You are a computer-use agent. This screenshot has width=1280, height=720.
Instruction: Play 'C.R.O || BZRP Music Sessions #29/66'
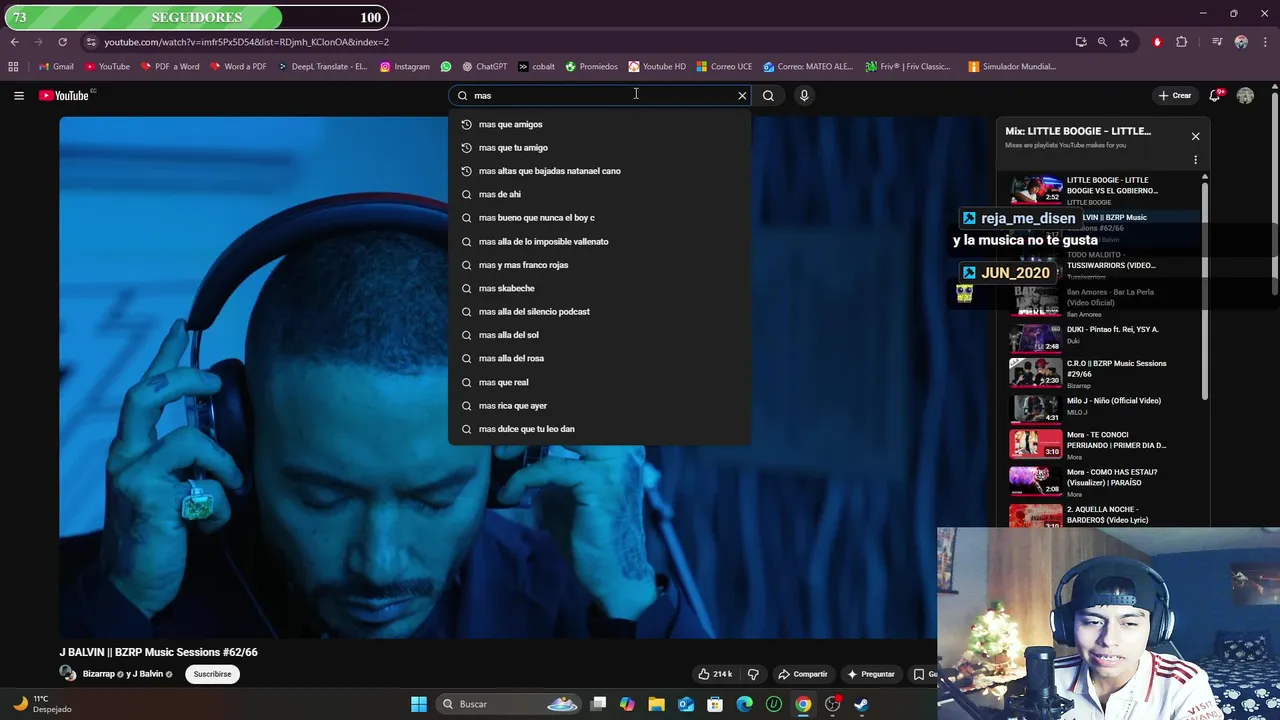[x=1100, y=373]
